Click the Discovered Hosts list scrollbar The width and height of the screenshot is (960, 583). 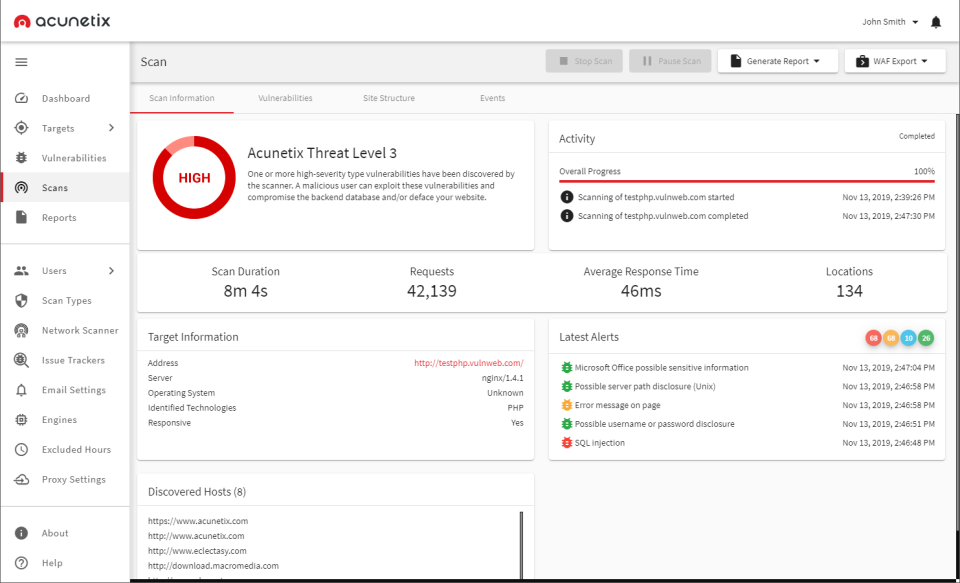[x=522, y=545]
